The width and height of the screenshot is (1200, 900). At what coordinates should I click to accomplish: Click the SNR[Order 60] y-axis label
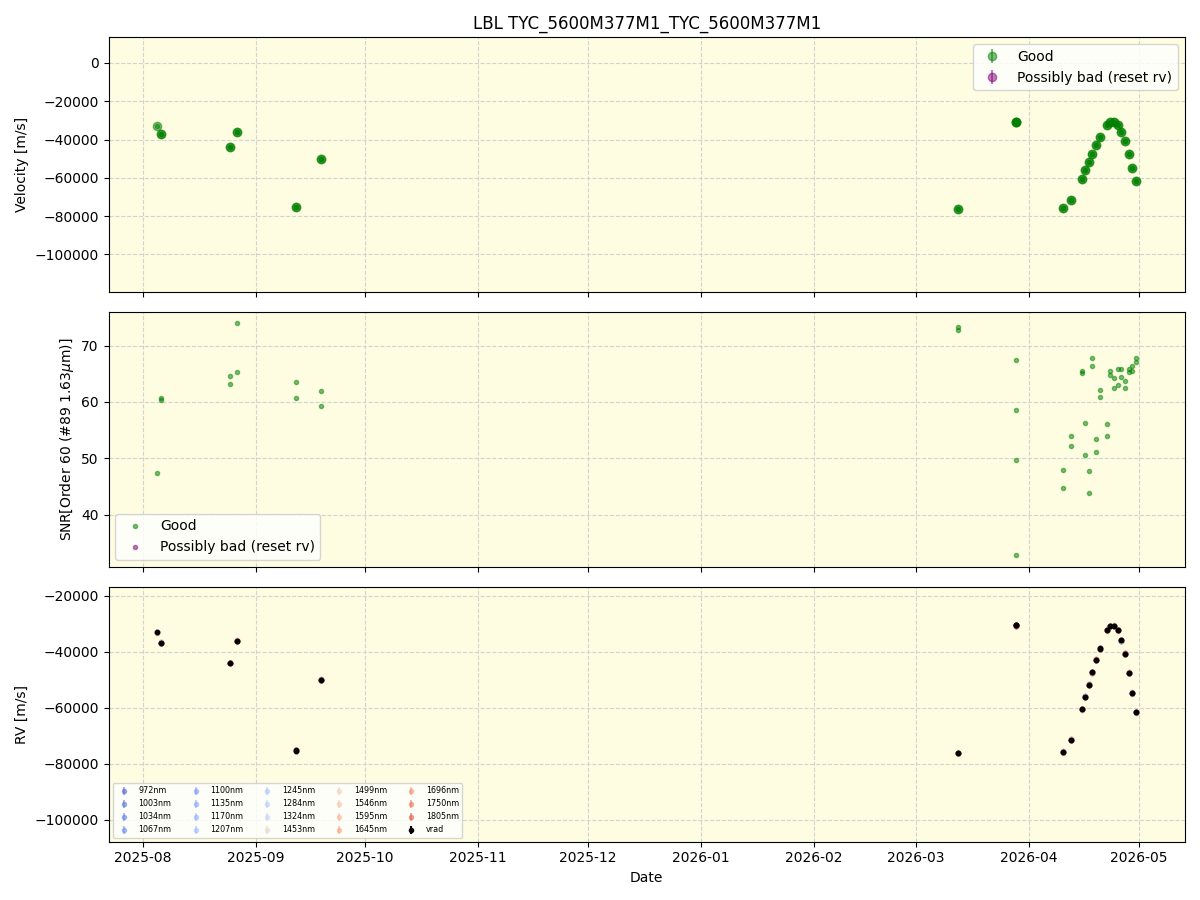(x=66, y=439)
